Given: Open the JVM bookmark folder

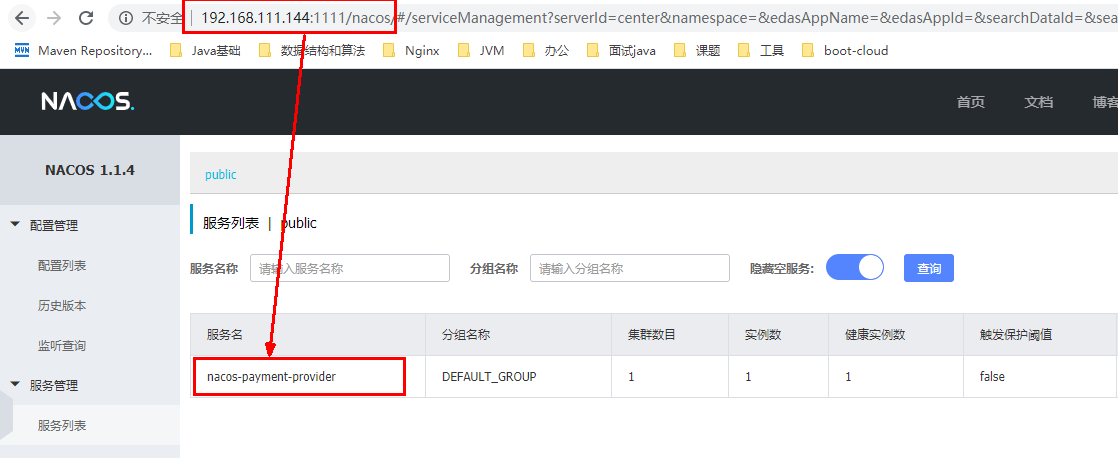Looking at the screenshot, I should pos(481,51).
